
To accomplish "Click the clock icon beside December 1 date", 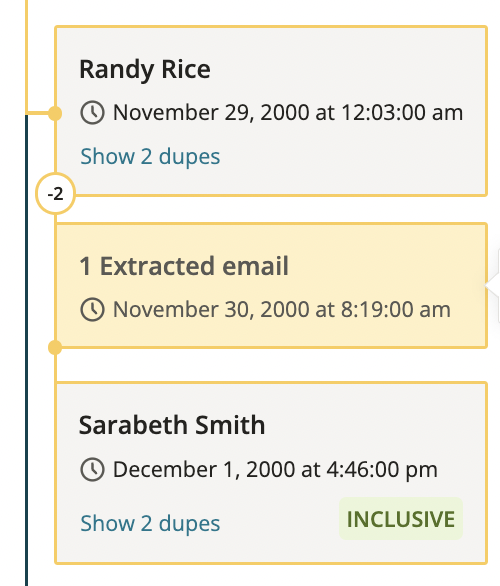I will point(92,469).
